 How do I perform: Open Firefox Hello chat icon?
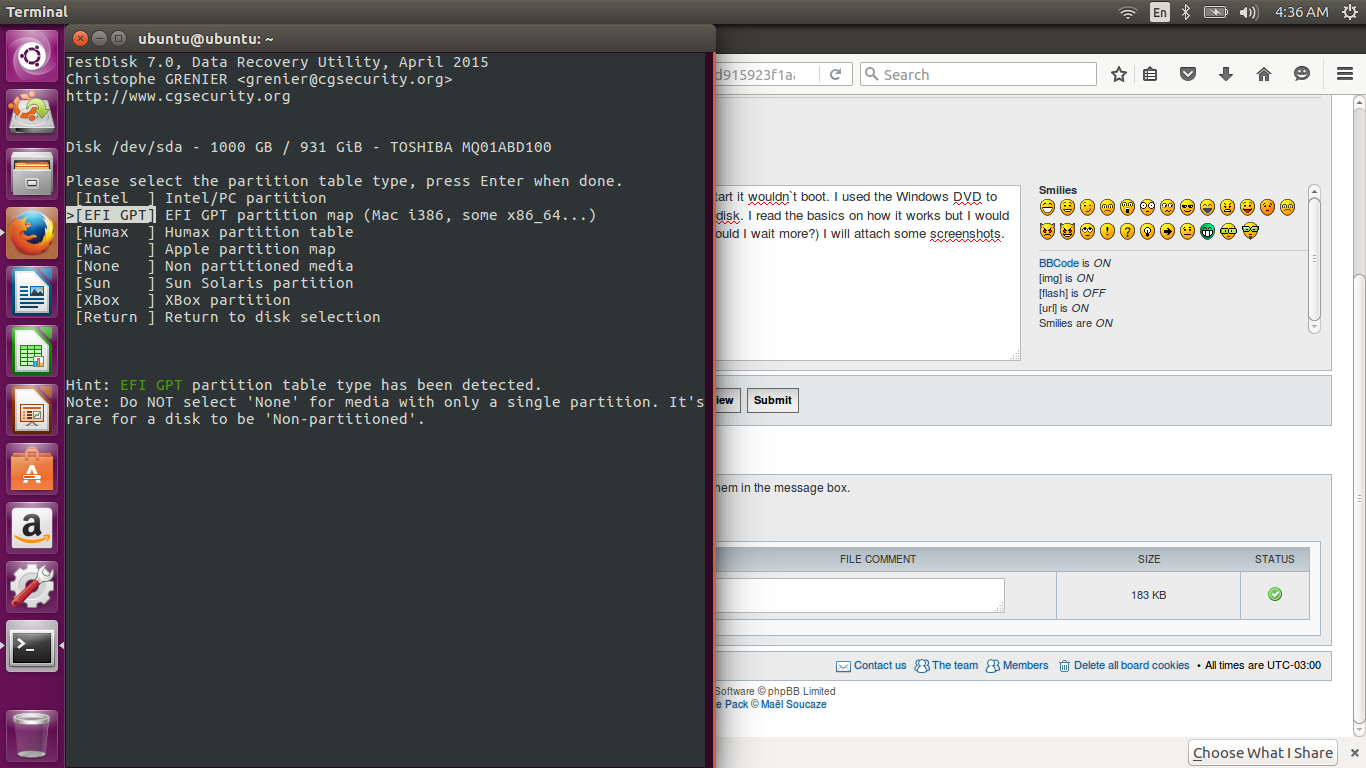coord(1302,74)
